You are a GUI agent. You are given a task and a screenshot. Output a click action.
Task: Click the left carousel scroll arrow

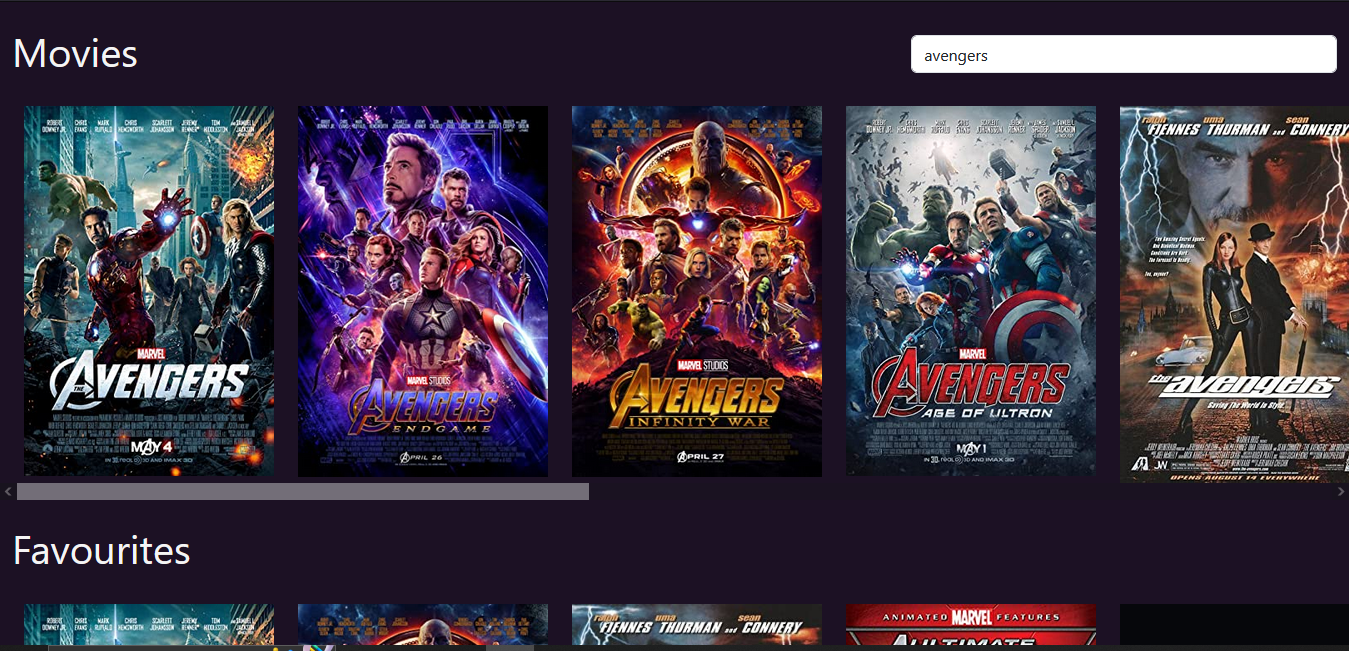click(7, 490)
